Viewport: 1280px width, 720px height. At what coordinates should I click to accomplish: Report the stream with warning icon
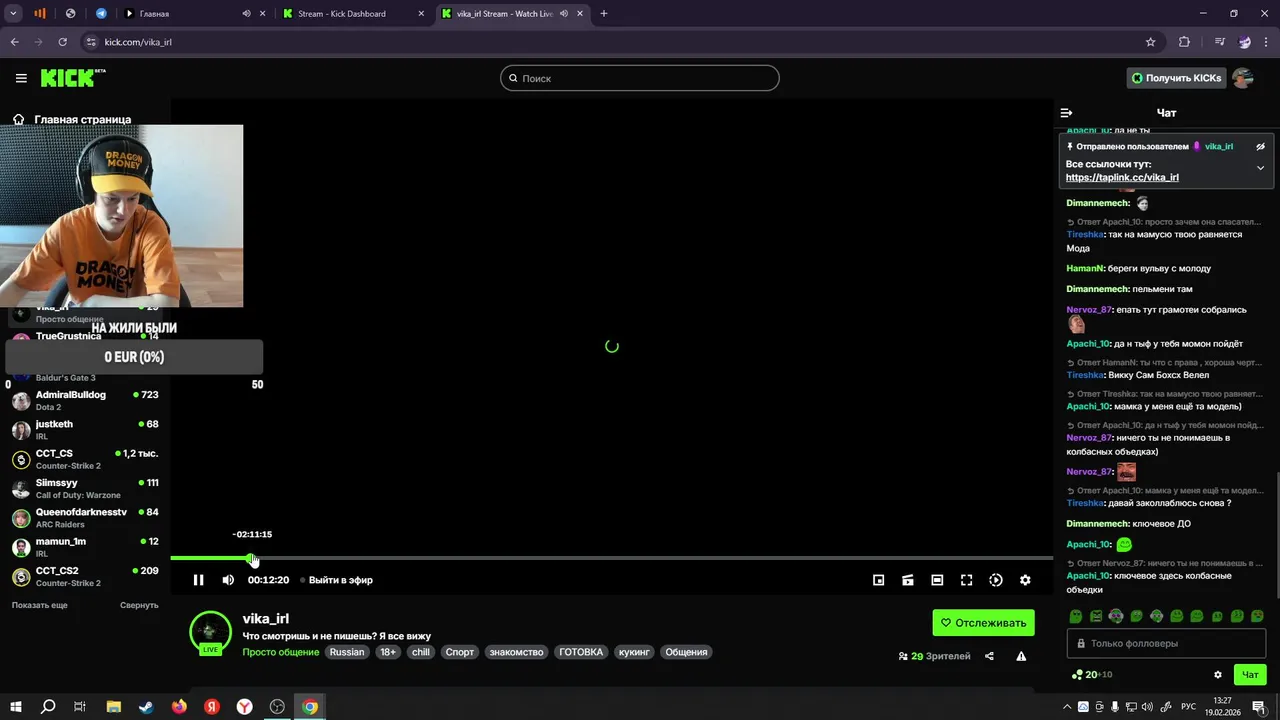click(1021, 656)
